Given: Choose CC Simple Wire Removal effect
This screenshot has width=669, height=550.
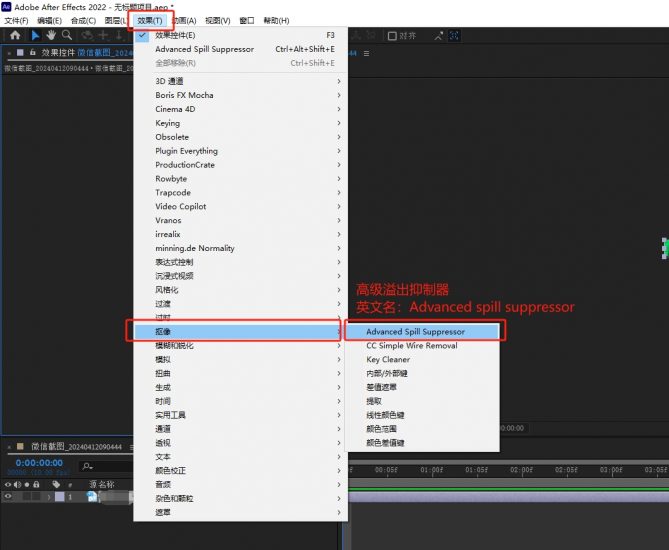Looking at the screenshot, I should coord(422,346).
